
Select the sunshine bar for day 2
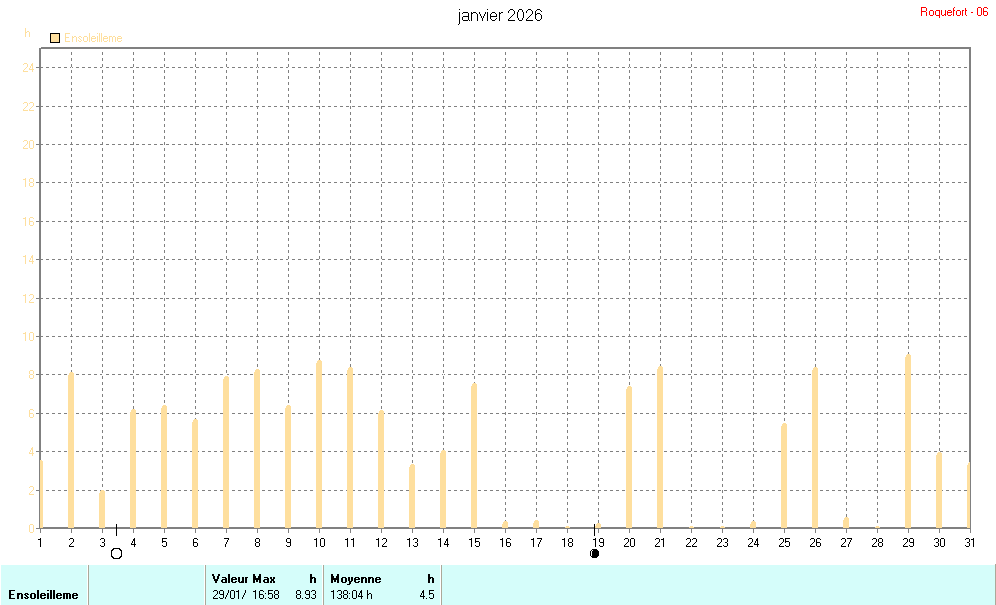[71, 449]
